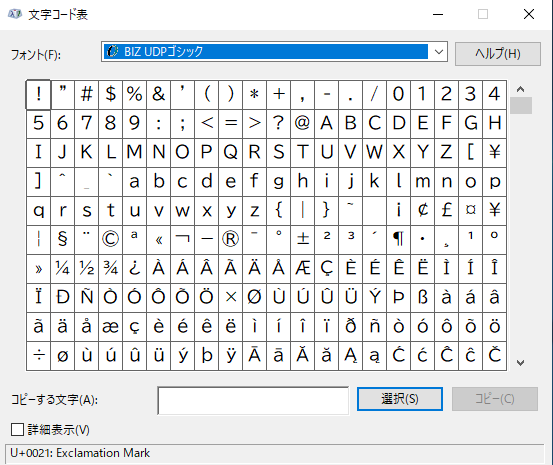This screenshot has width=553, height=465.
Task: Select the + plus sign character
Action: tap(279, 95)
